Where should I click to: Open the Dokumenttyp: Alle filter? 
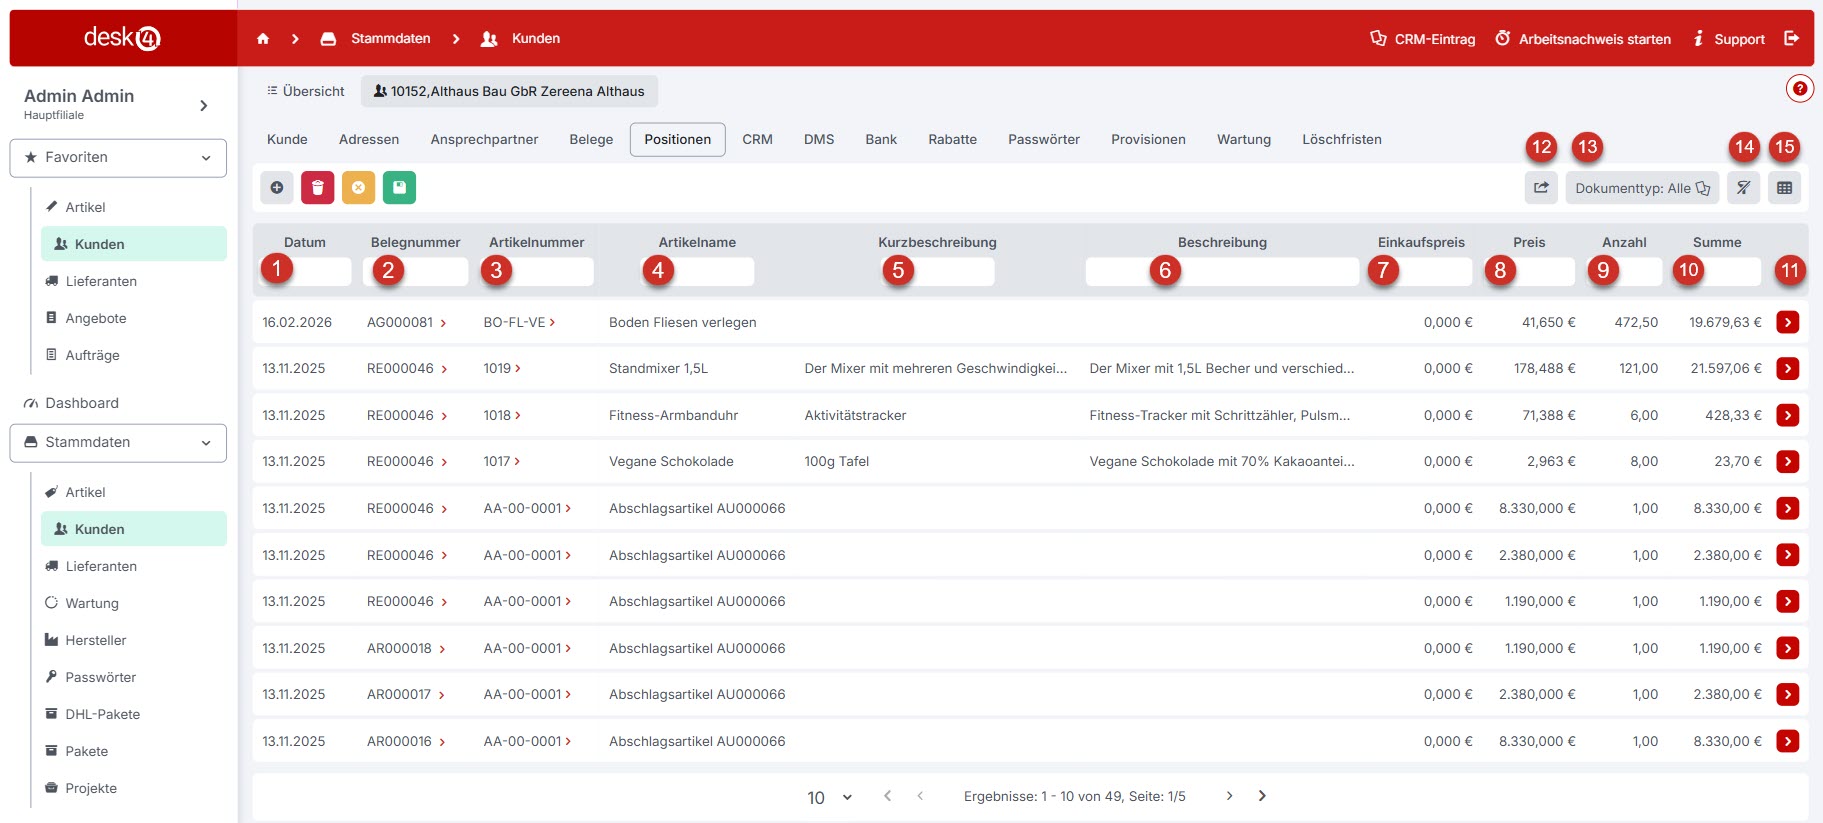coord(1641,188)
